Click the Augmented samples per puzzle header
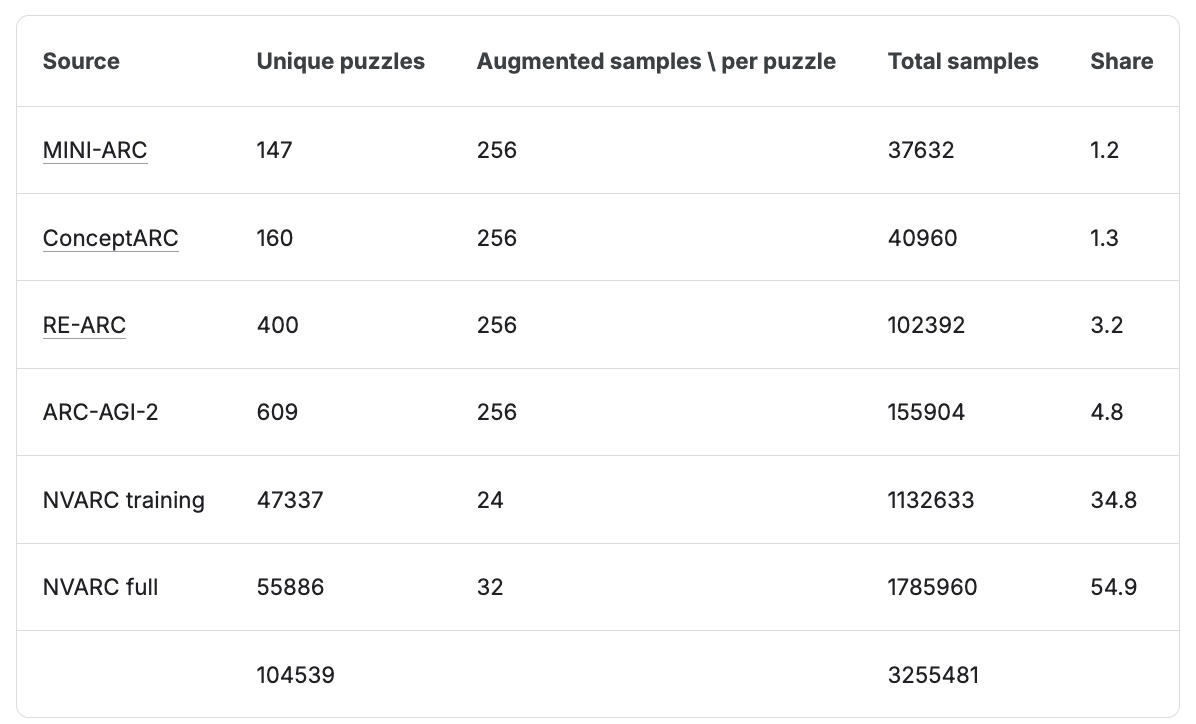 point(656,62)
